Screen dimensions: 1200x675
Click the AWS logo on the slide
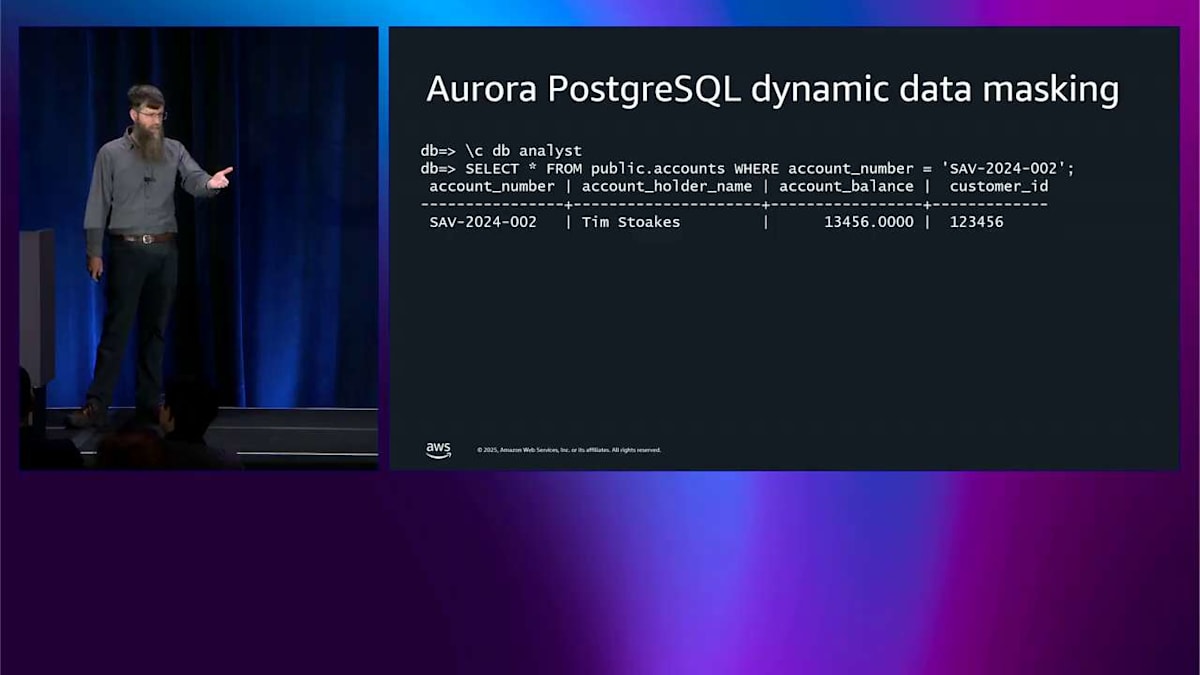[438, 450]
